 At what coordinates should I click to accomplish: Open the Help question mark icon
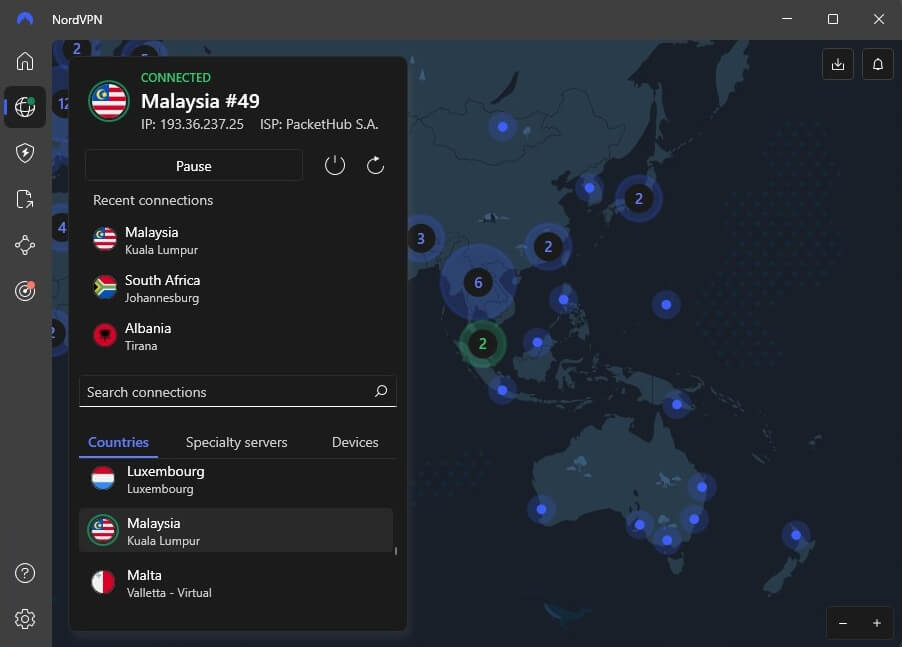click(25, 573)
